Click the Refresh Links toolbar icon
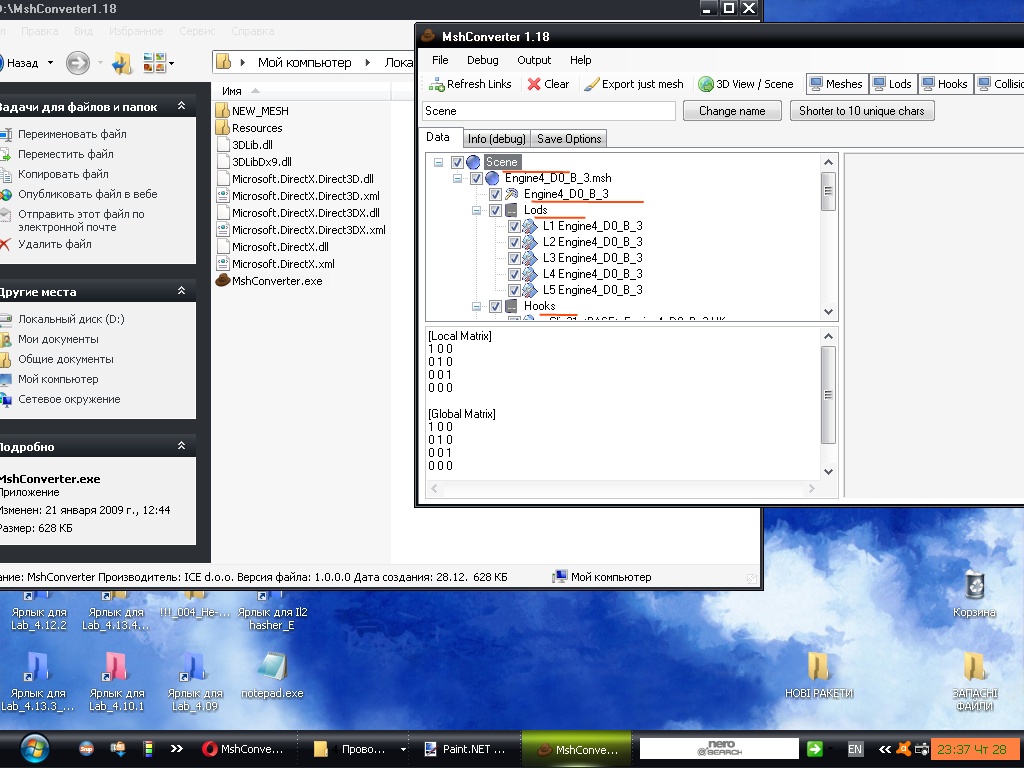 (x=436, y=85)
